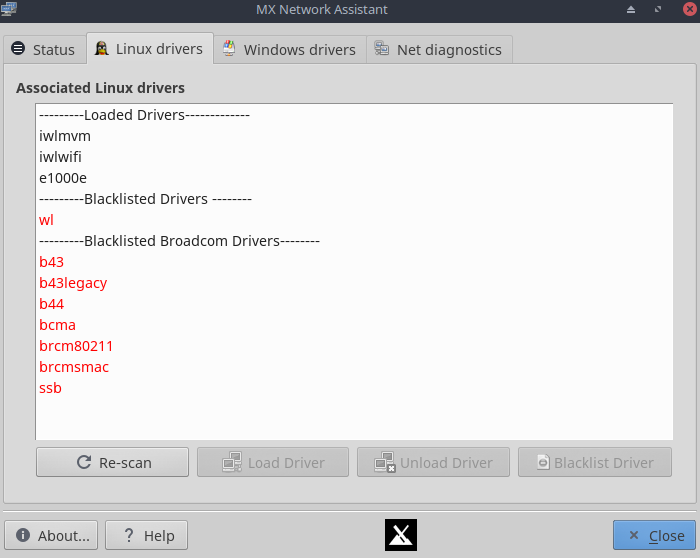Select the Linux drivers tab

point(150,49)
